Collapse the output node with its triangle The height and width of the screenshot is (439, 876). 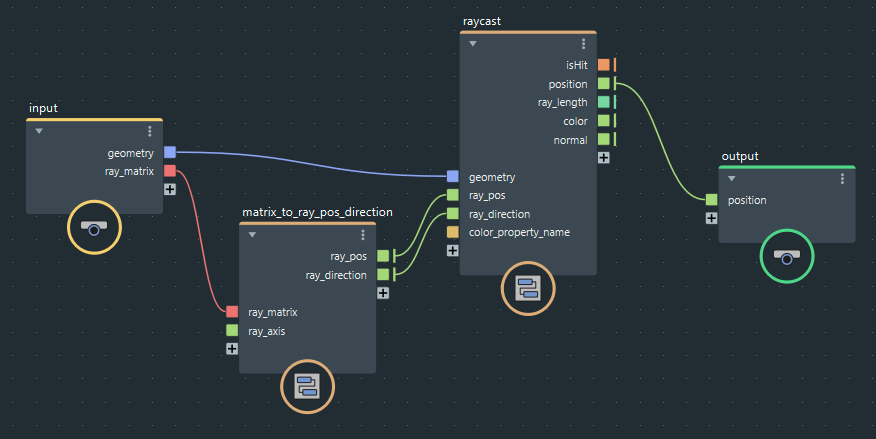click(731, 178)
